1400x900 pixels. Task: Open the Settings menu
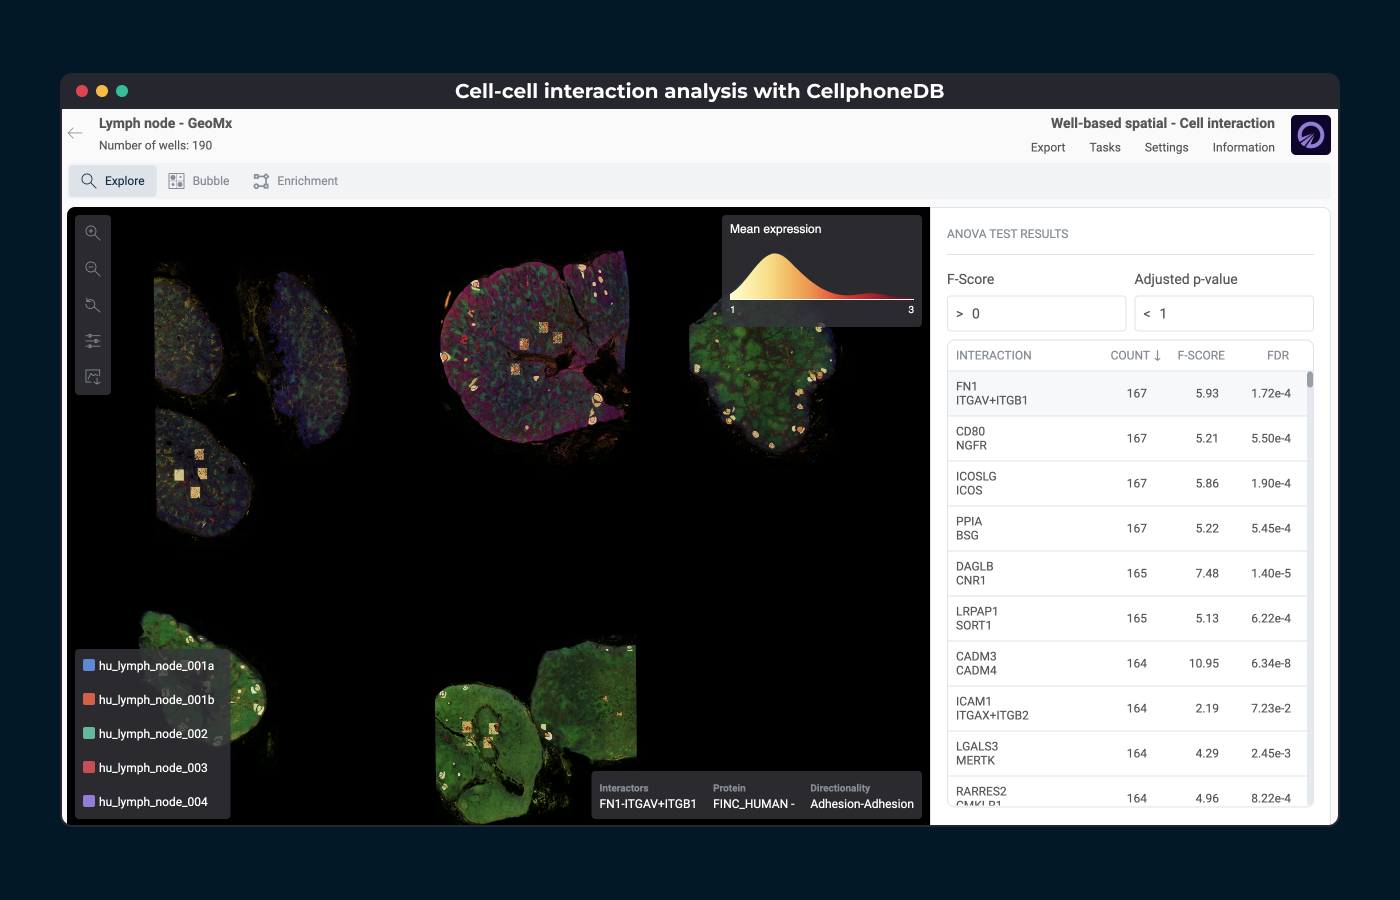1166,148
